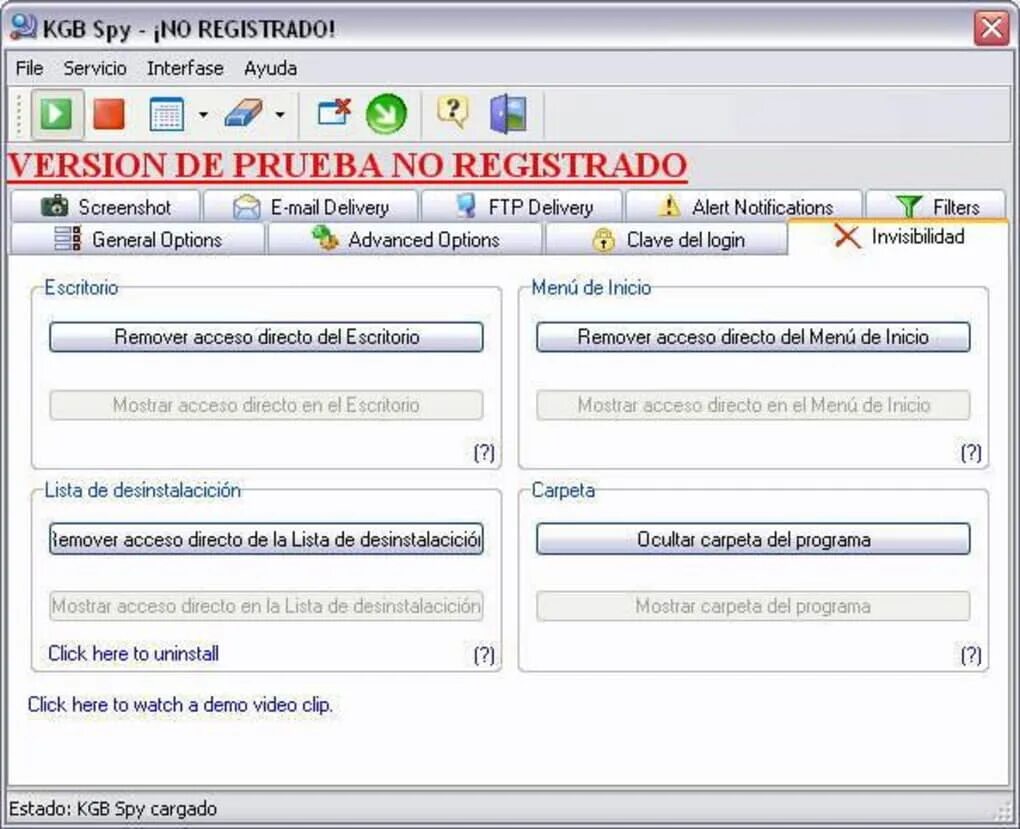Click the (?) help in Menú de Inicio group

(971, 452)
